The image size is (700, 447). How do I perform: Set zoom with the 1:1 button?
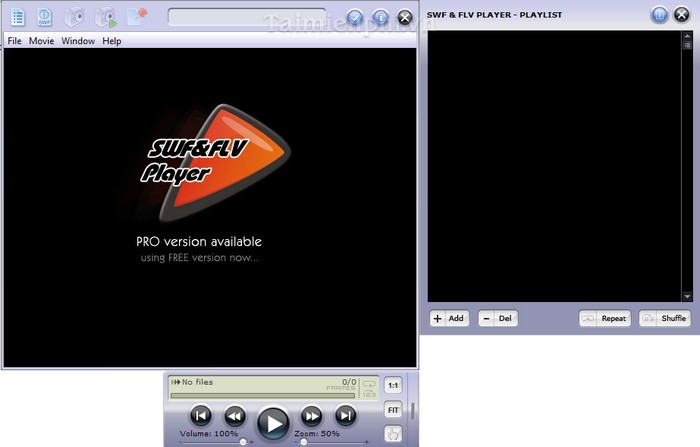tap(393, 385)
